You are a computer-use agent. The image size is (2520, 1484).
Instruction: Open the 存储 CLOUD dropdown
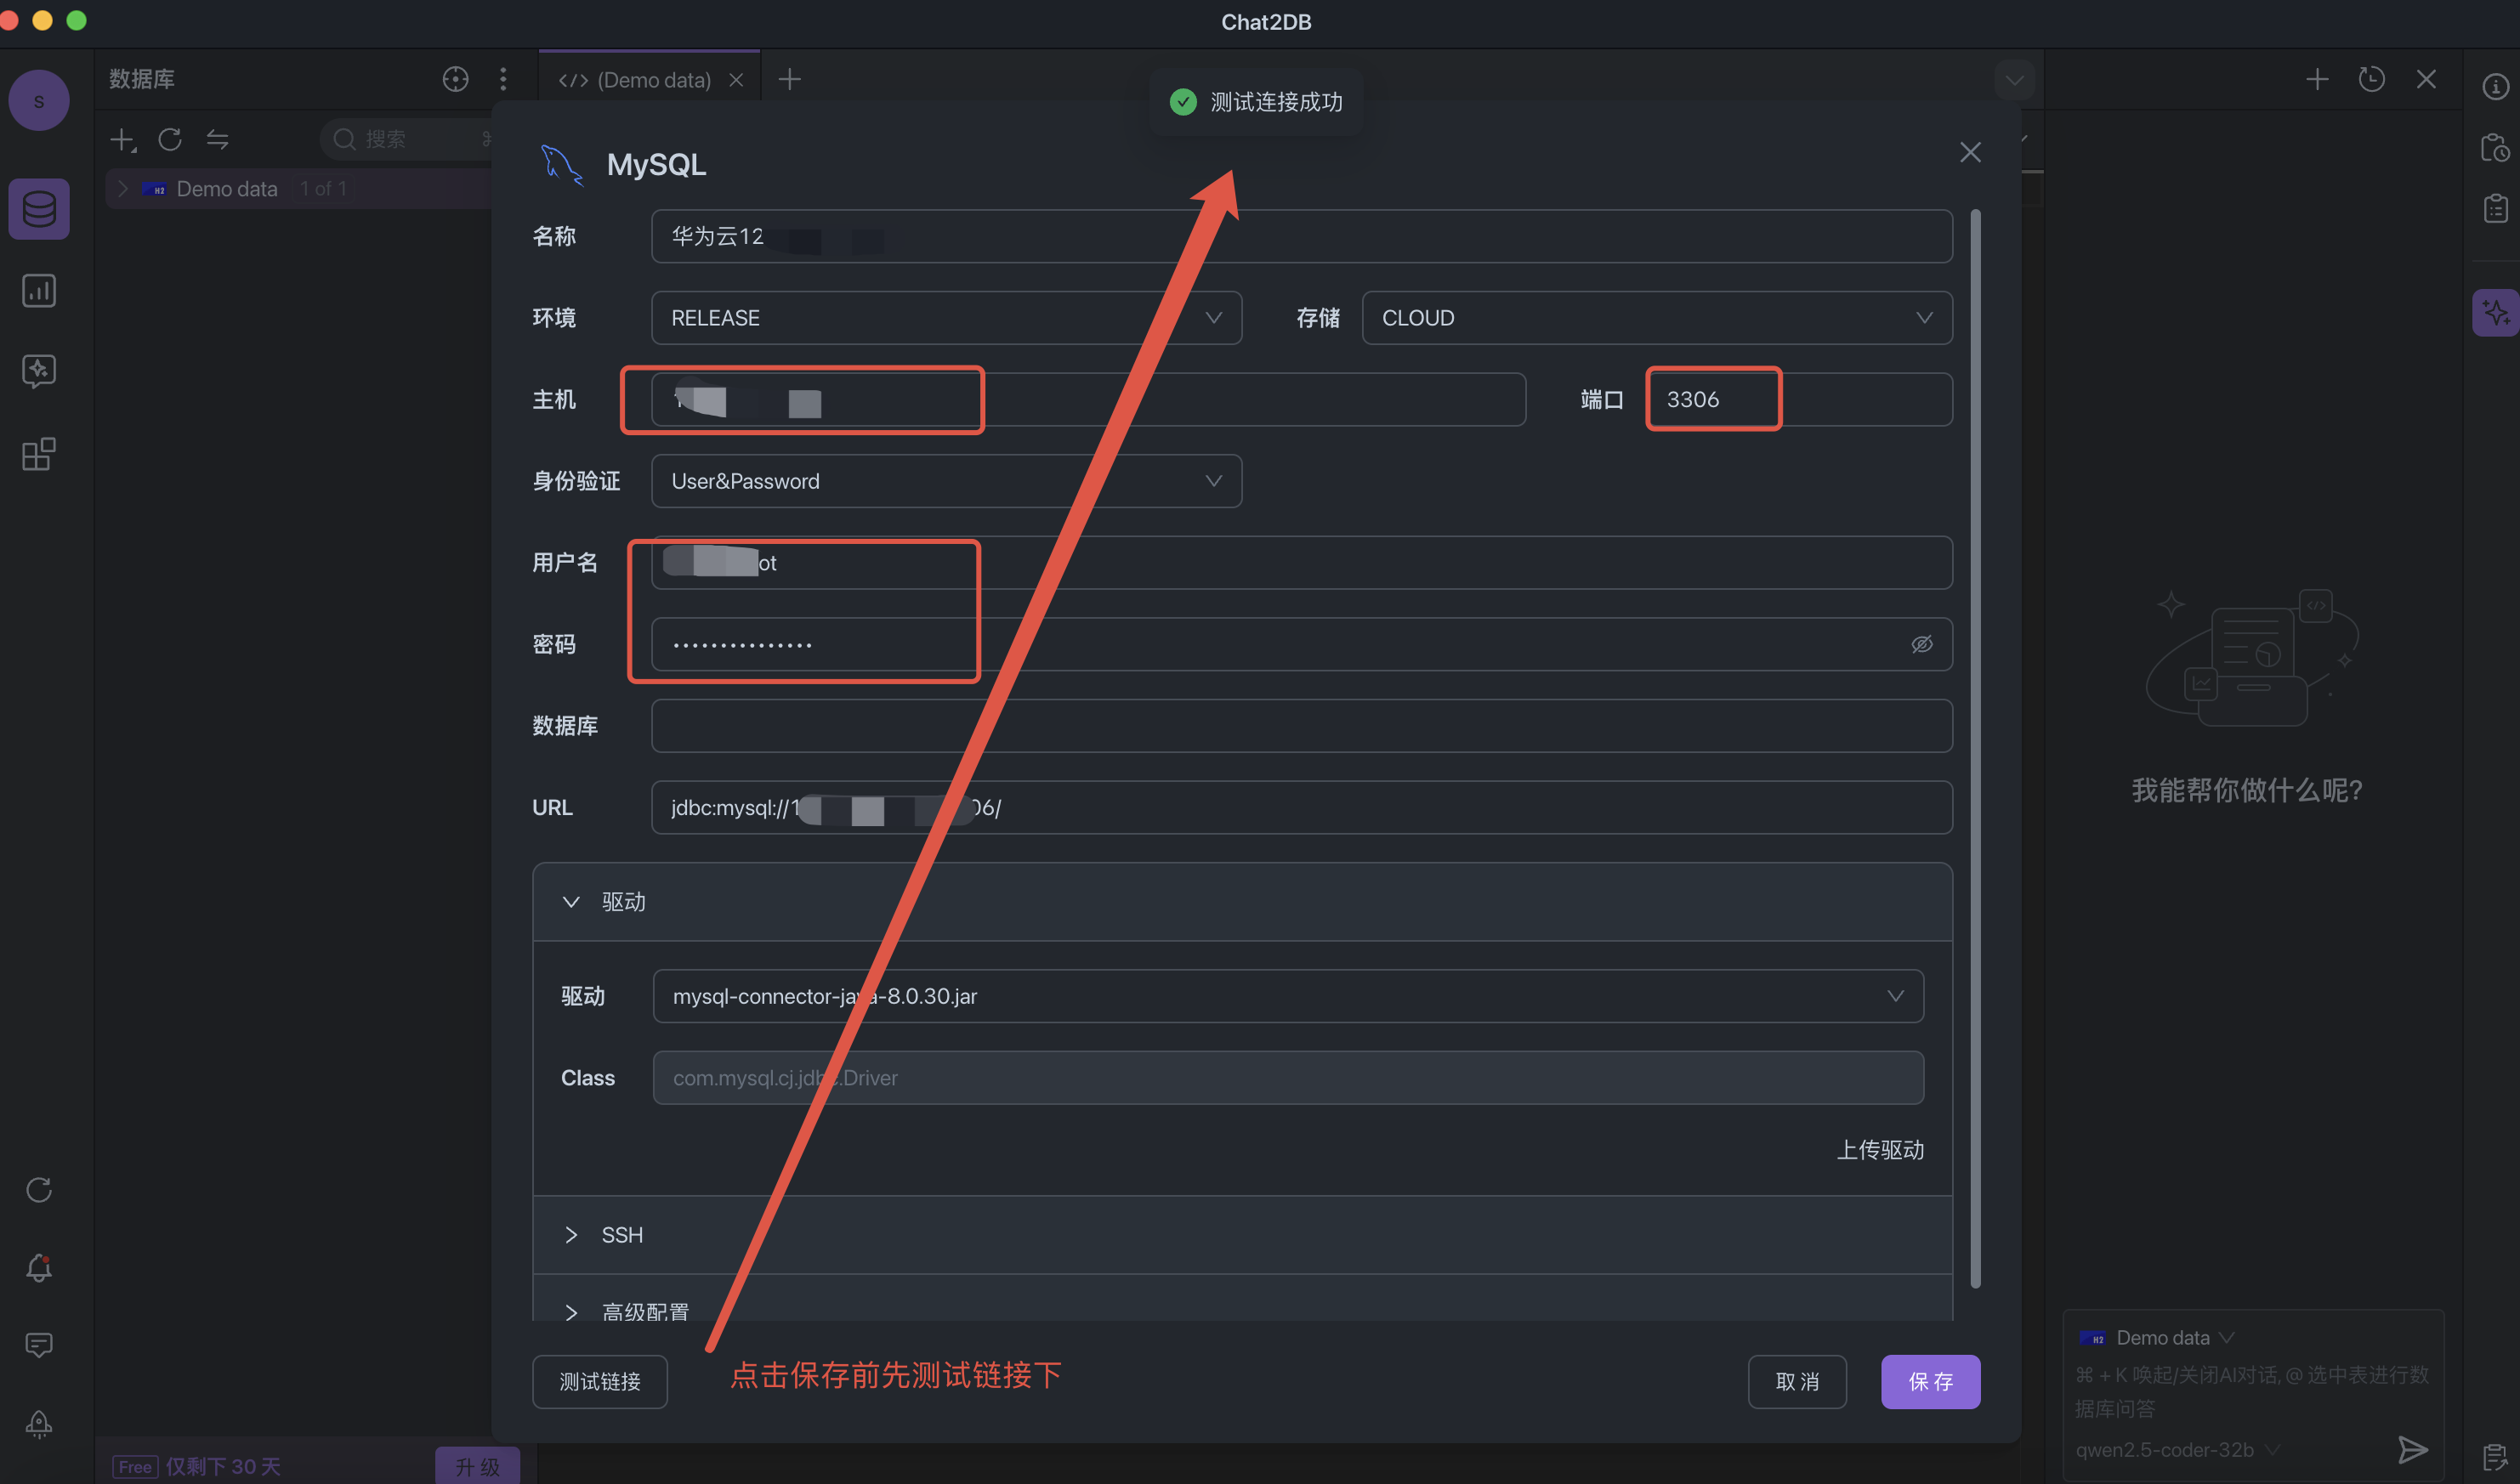1656,318
